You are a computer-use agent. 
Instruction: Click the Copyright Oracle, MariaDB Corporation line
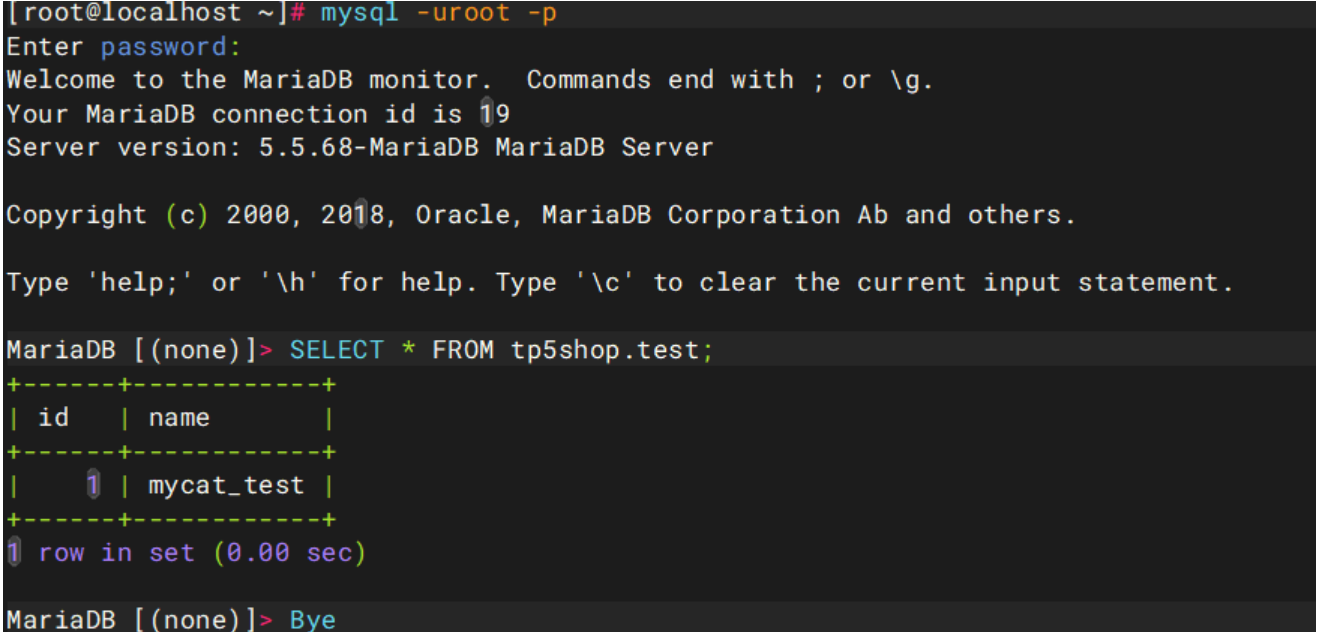[x=541, y=215]
